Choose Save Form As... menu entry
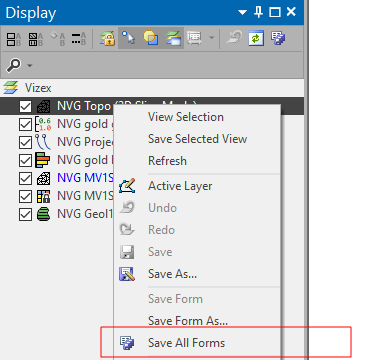Viewport: 377px width, 360px height. (x=188, y=321)
